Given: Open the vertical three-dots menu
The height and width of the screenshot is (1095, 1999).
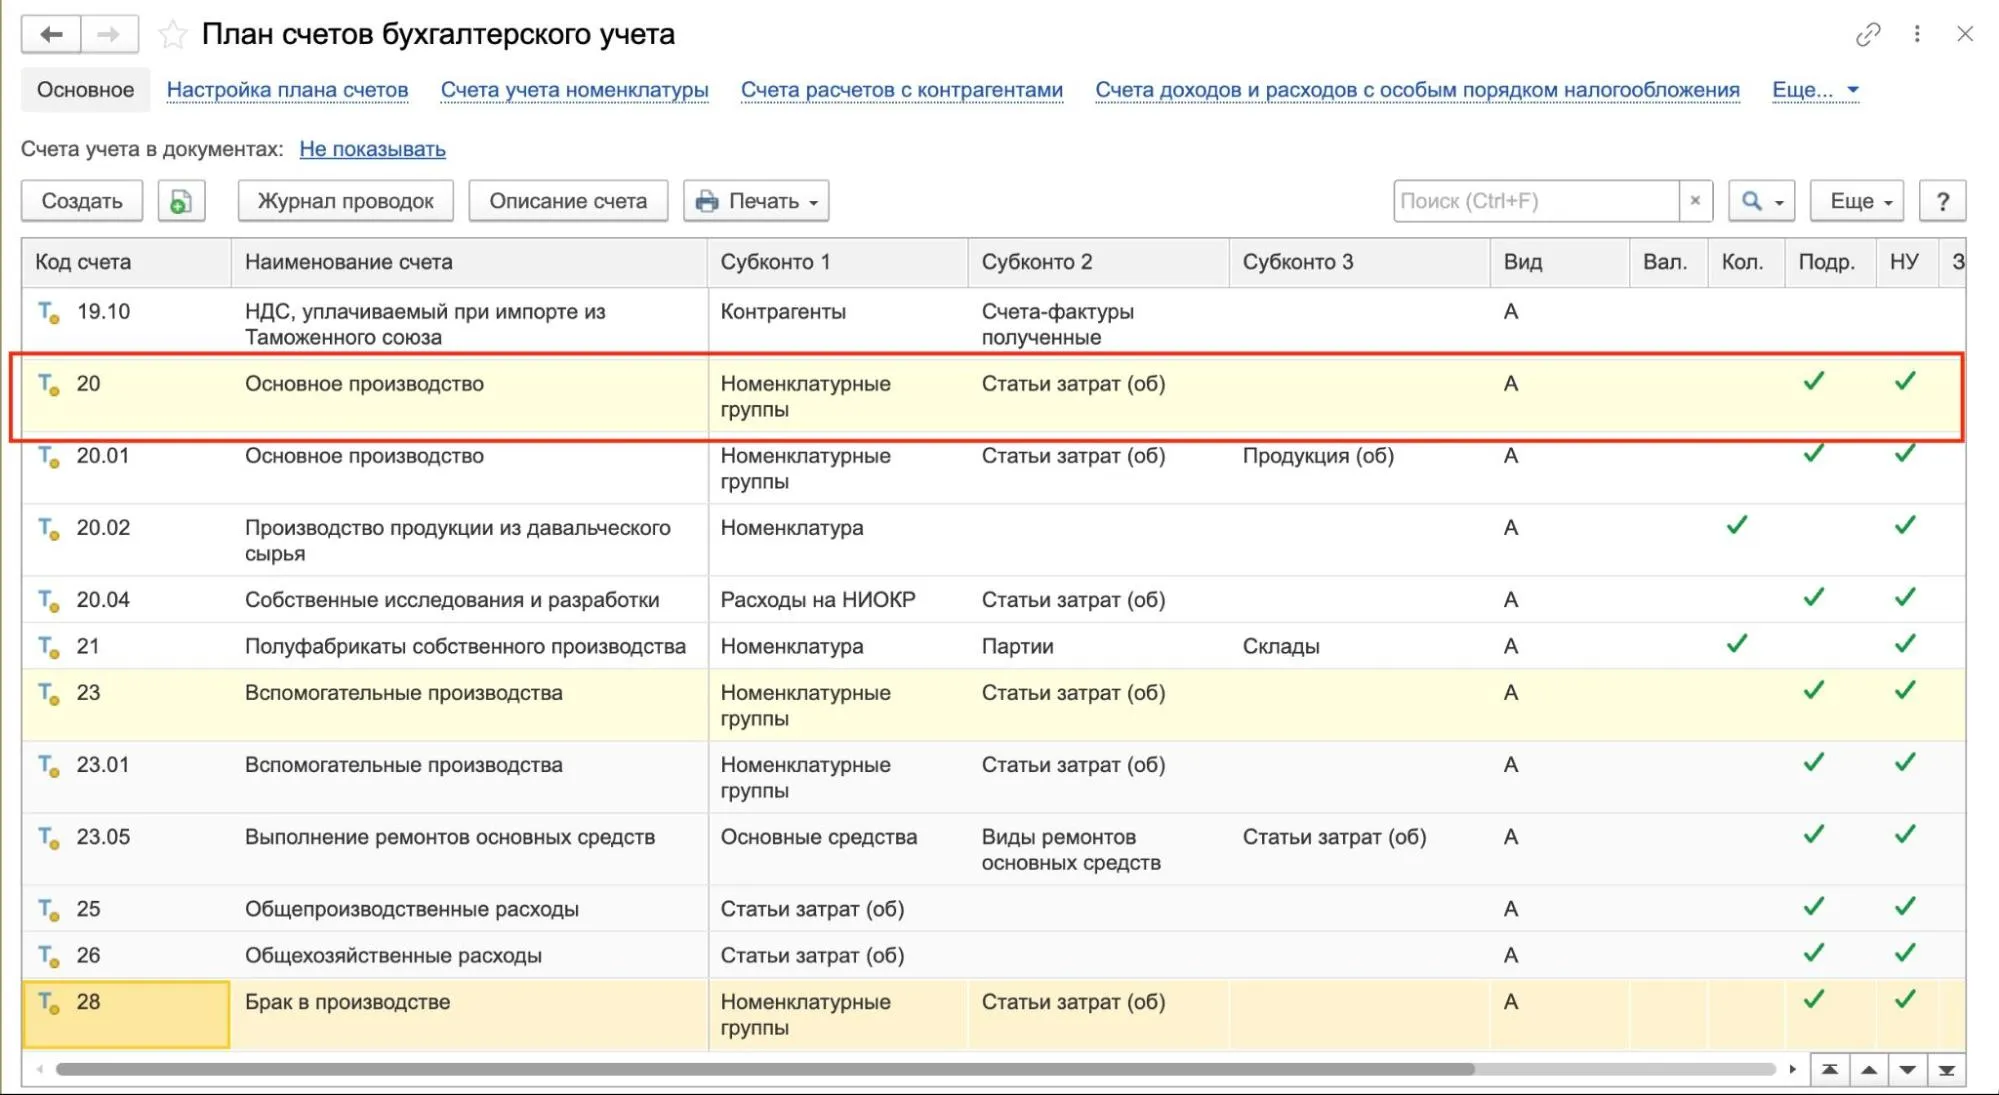Looking at the screenshot, I should click(1917, 34).
